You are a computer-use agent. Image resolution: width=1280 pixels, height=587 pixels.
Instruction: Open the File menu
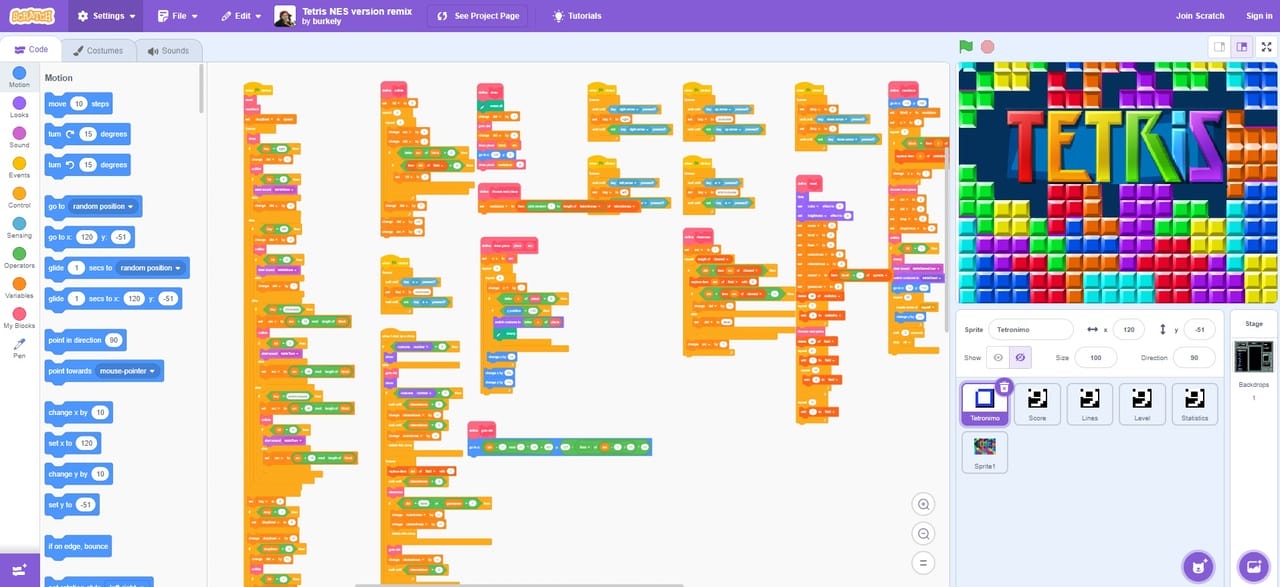[x=178, y=16]
